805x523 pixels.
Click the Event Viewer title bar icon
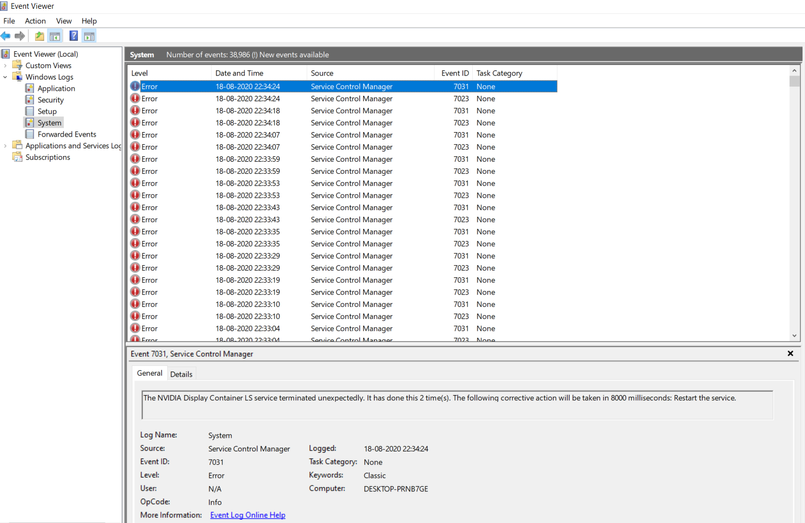(4, 6)
